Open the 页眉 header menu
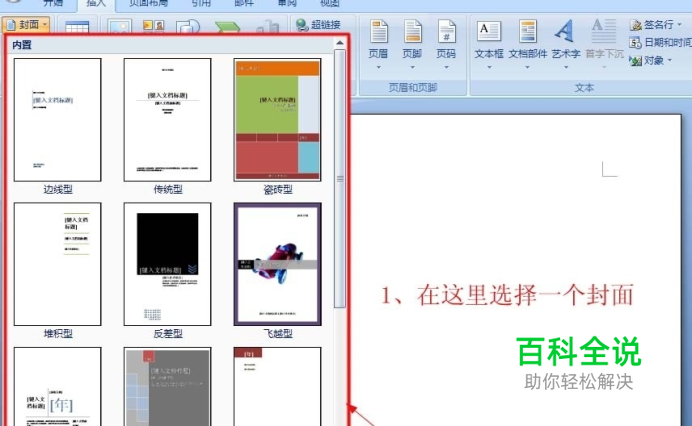 pyautogui.click(x=378, y=44)
